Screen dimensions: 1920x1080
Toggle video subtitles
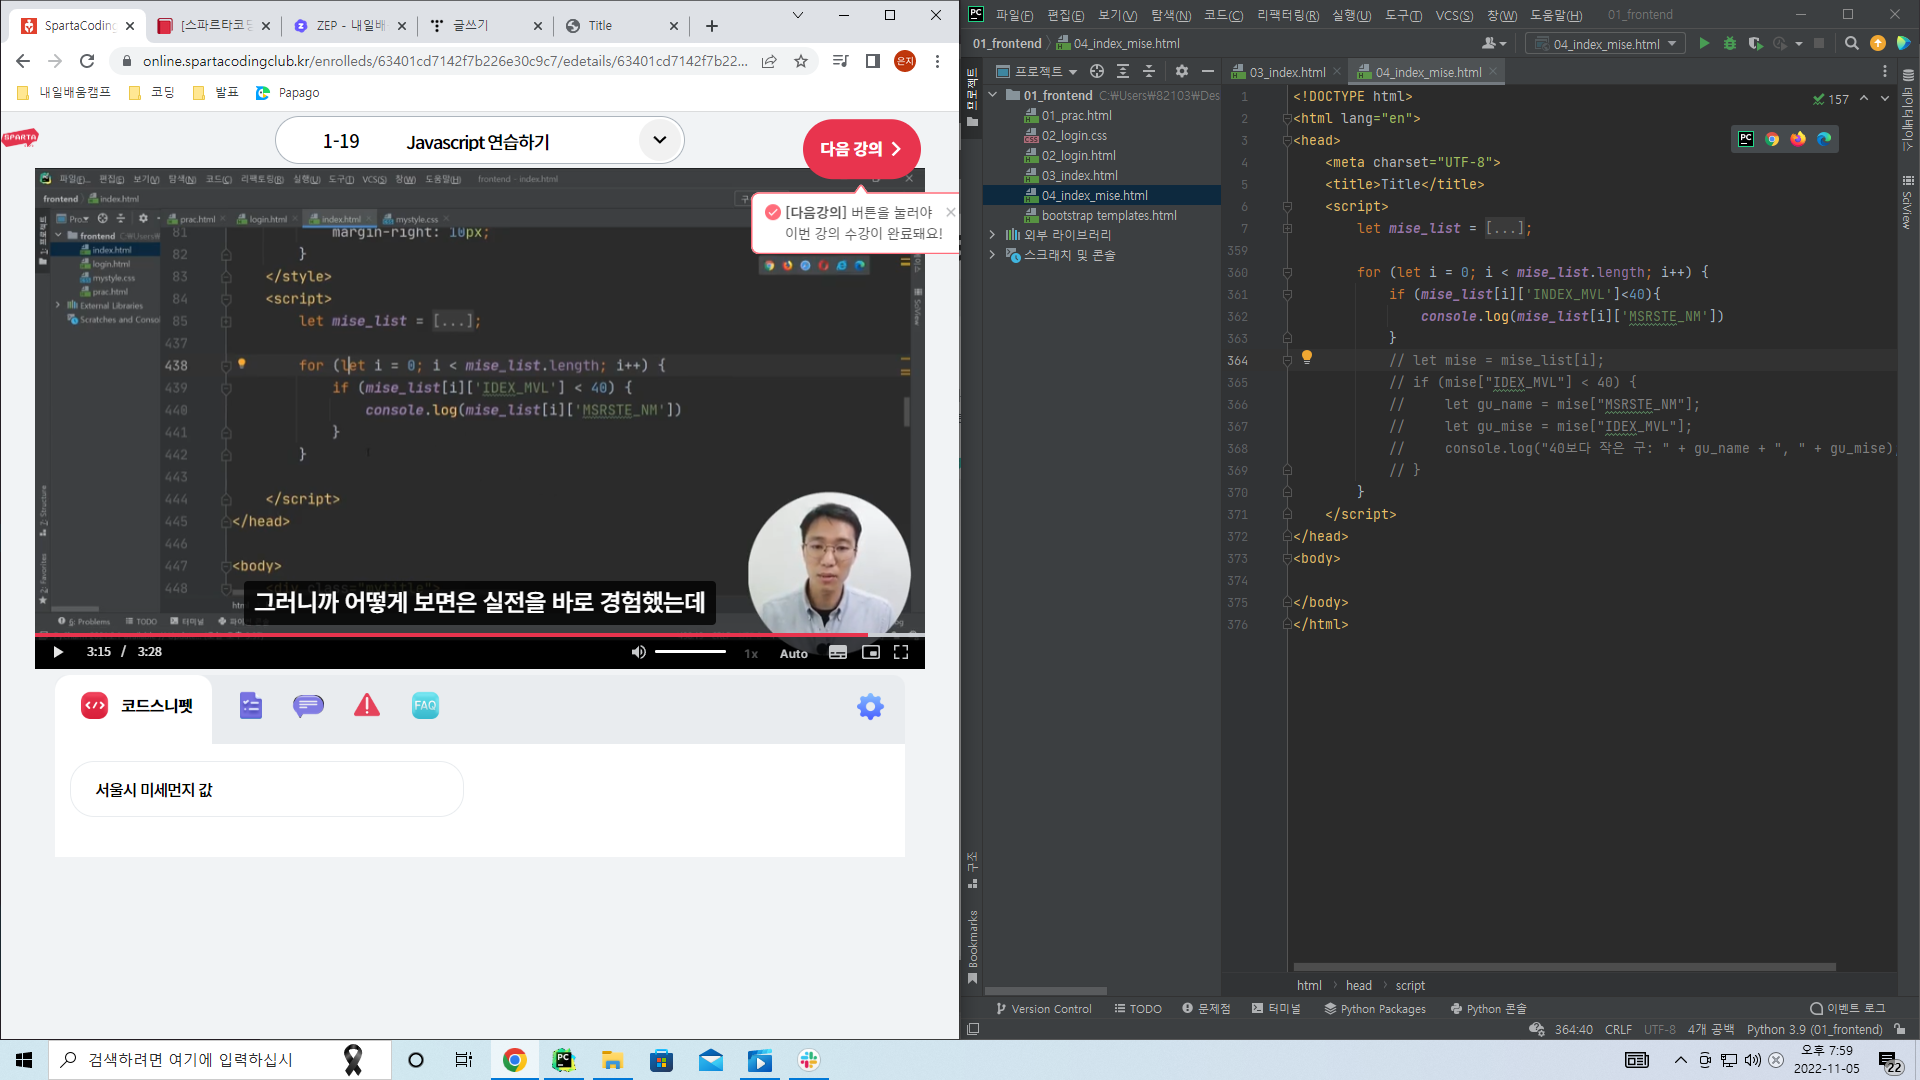[838, 652]
